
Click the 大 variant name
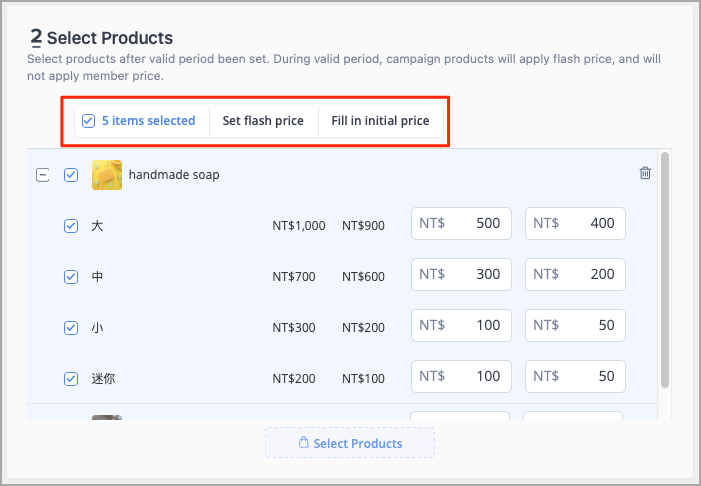click(97, 226)
